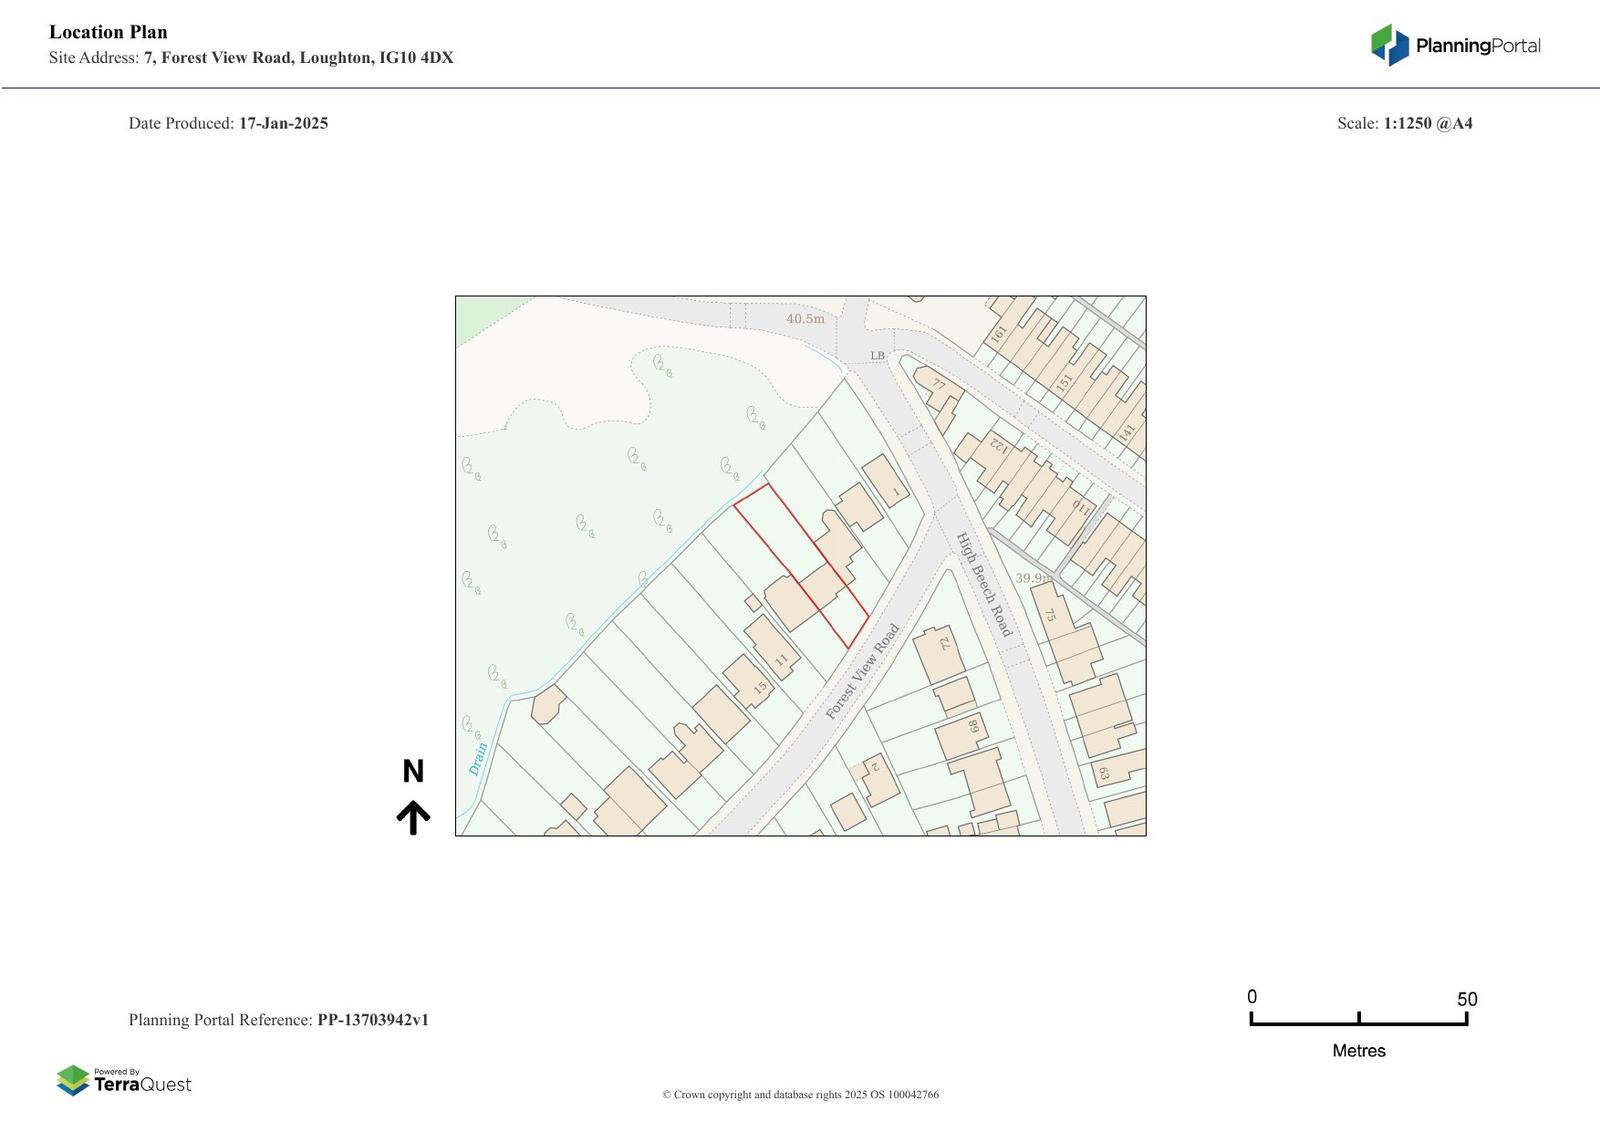Viewport: 1600px width, 1132px height.
Task: Click the Crown copyright notice
Action: point(800,1095)
